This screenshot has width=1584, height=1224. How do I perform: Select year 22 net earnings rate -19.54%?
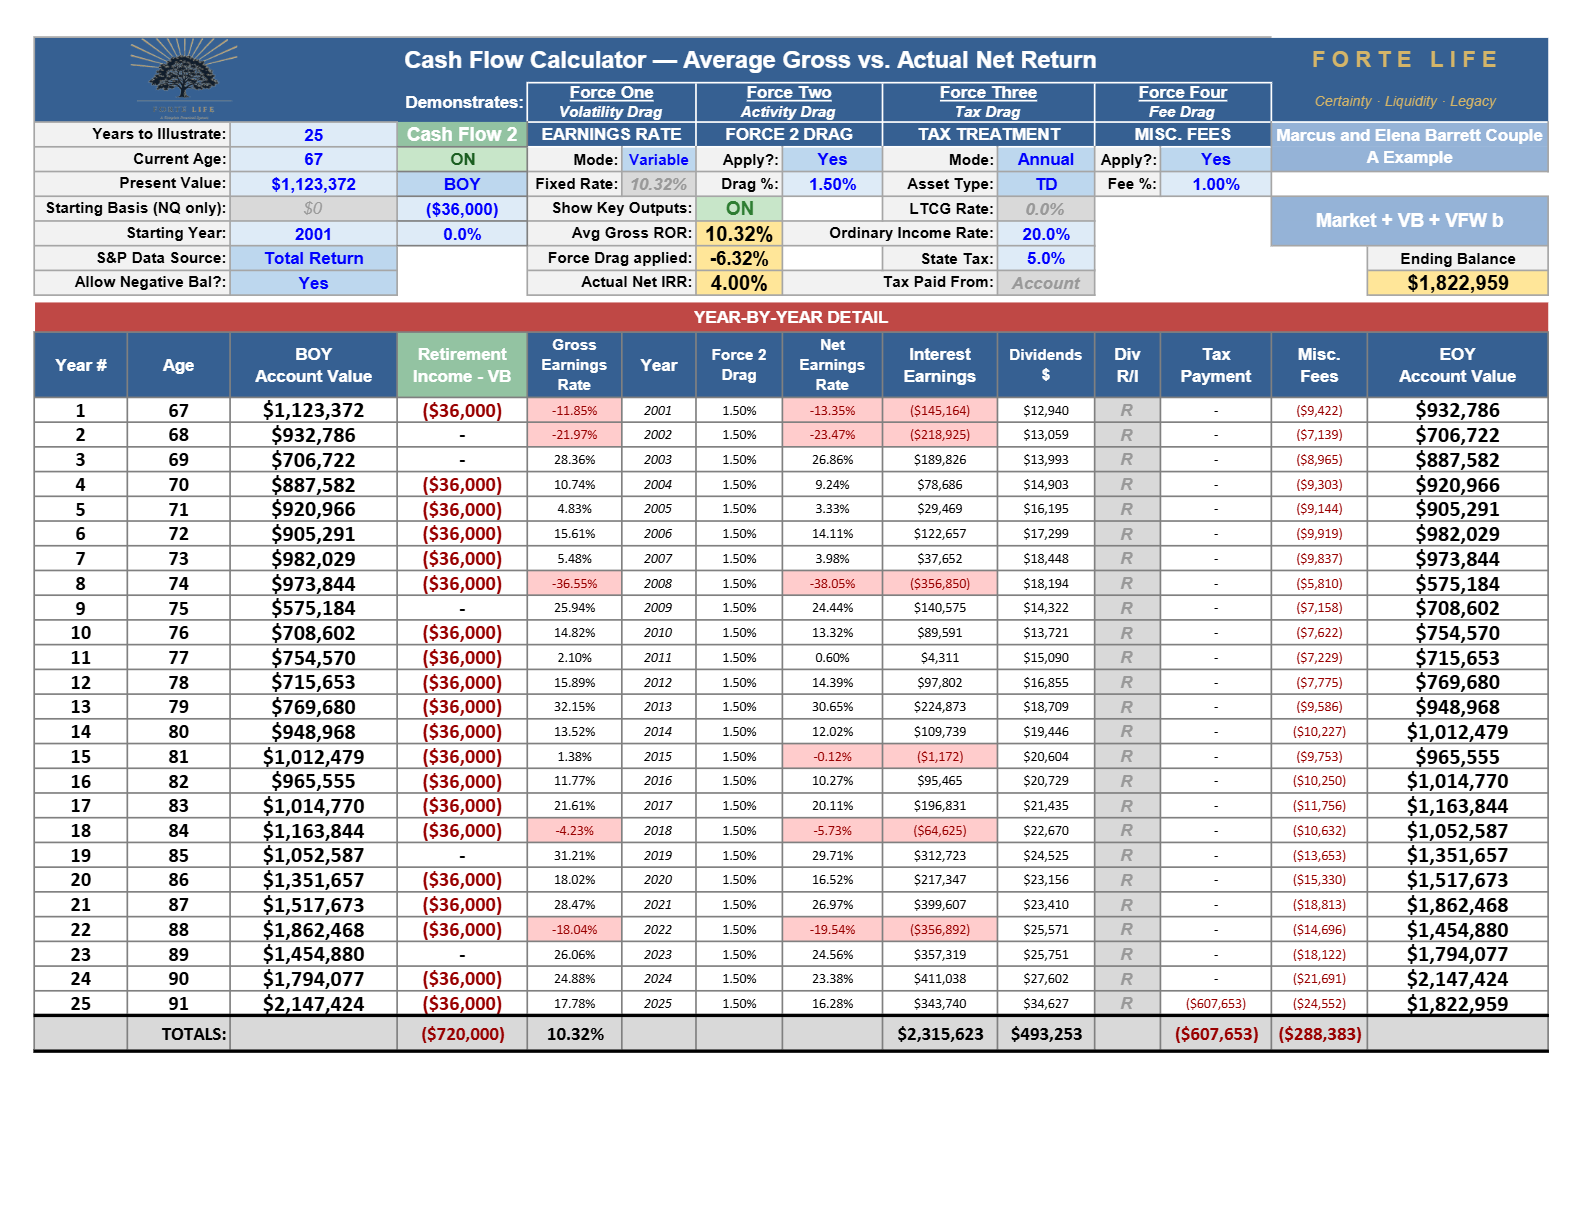(832, 930)
